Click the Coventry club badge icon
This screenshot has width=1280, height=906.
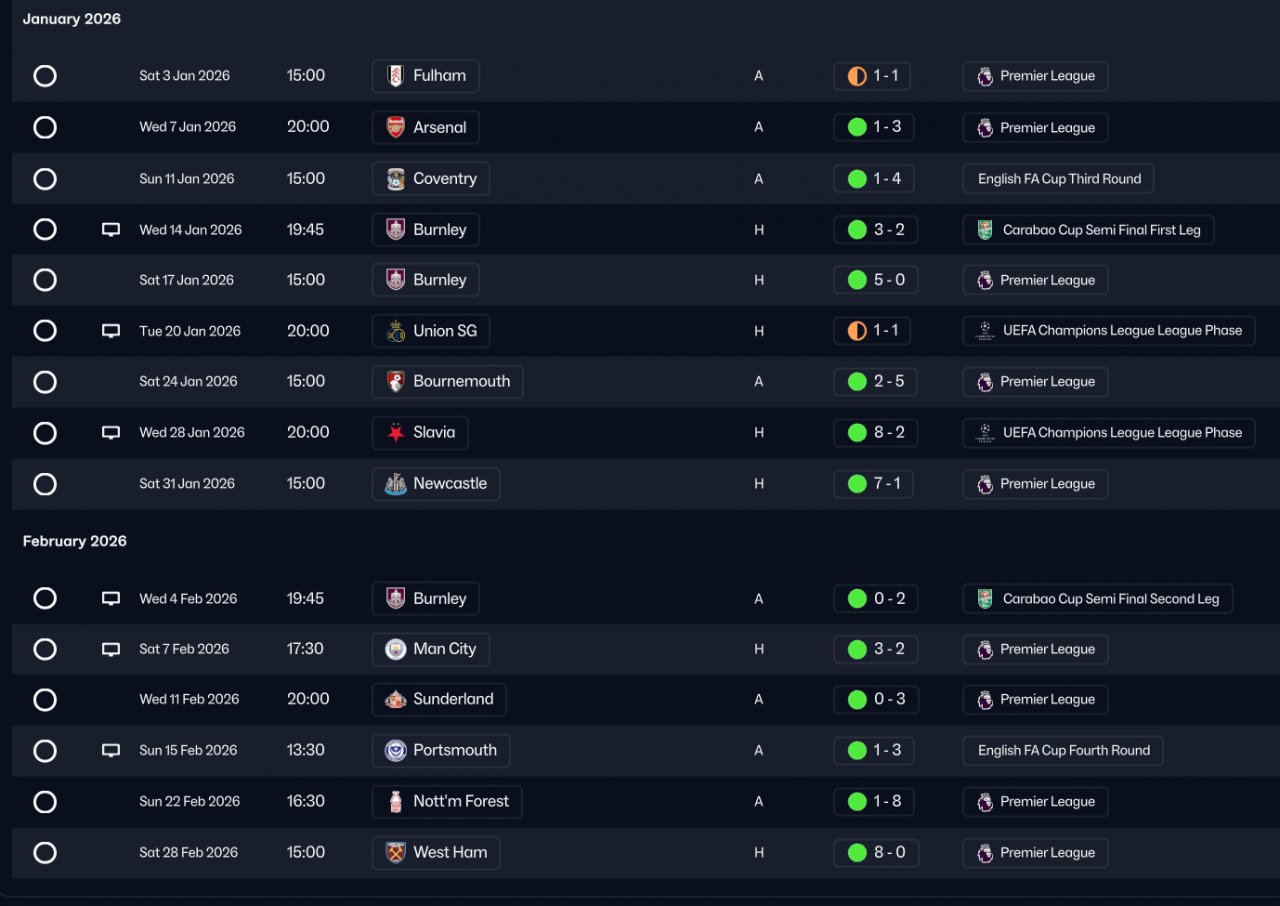(x=396, y=179)
